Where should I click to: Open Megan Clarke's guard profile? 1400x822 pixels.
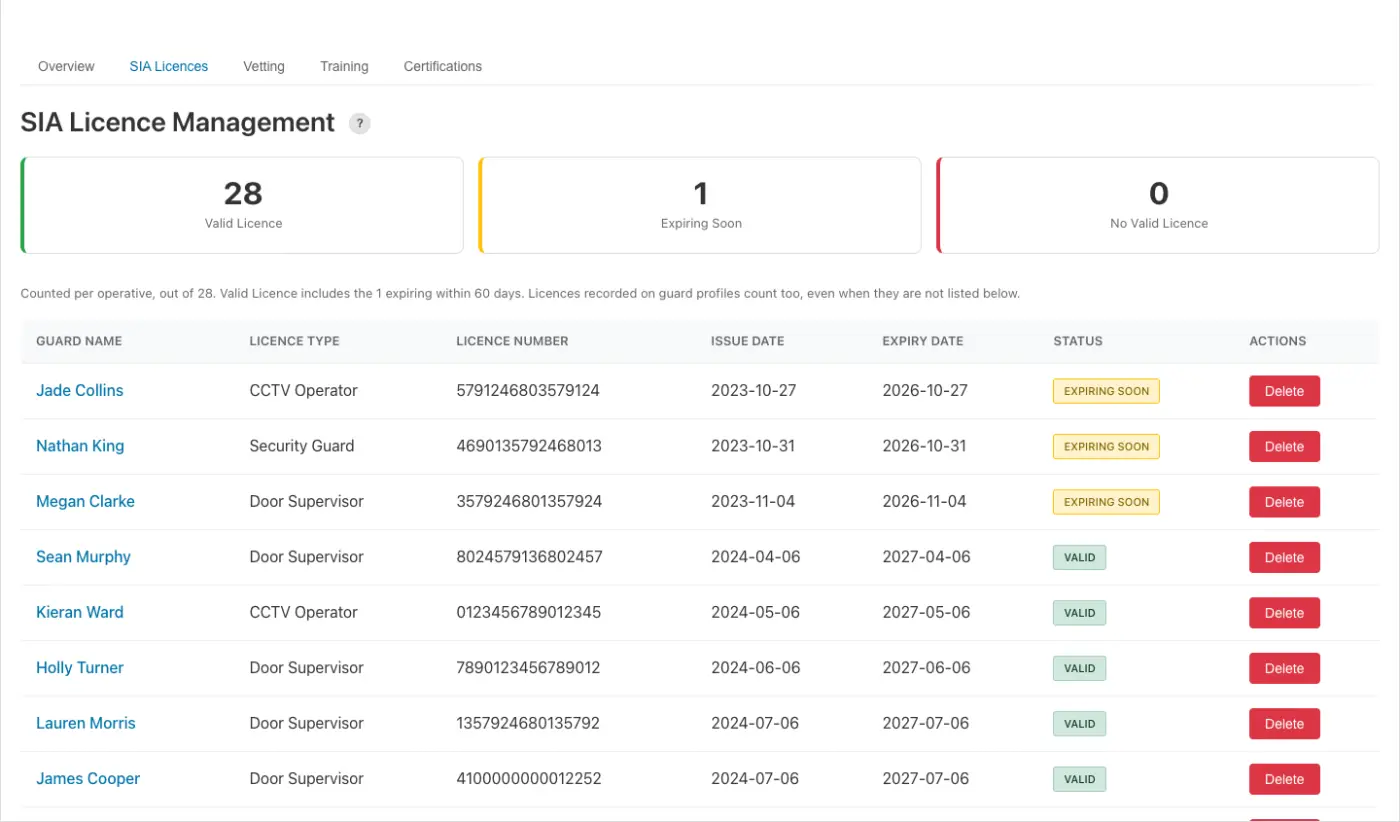[x=85, y=501]
